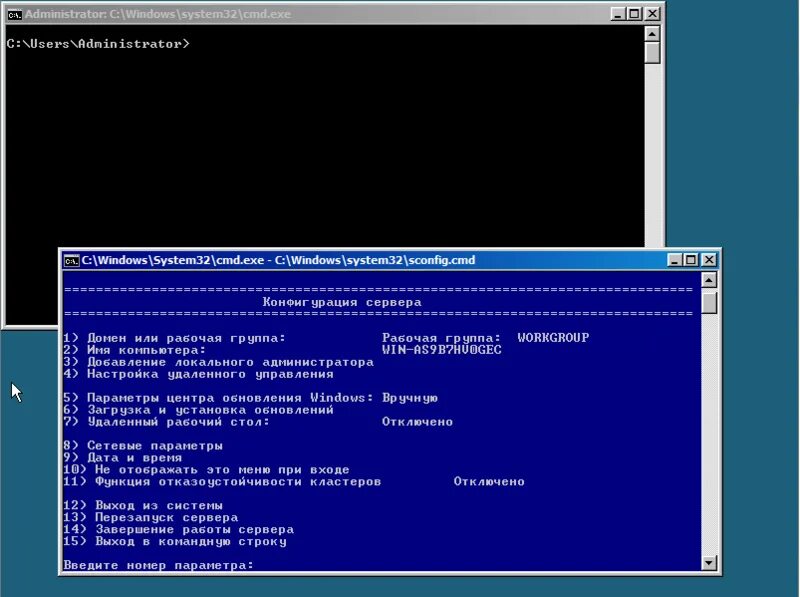Image resolution: width=800 pixels, height=597 pixels.
Task: Click 'Отключено' value for failover clustering
Action: [489, 482]
